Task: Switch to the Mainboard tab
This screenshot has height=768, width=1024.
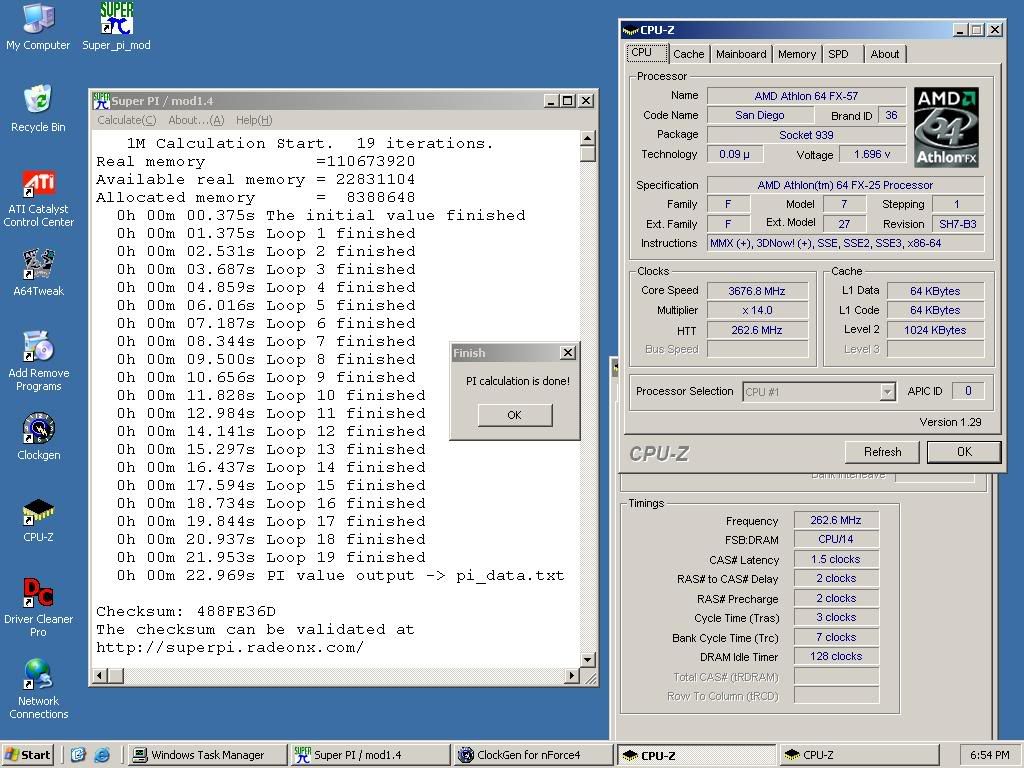Action: pos(741,54)
